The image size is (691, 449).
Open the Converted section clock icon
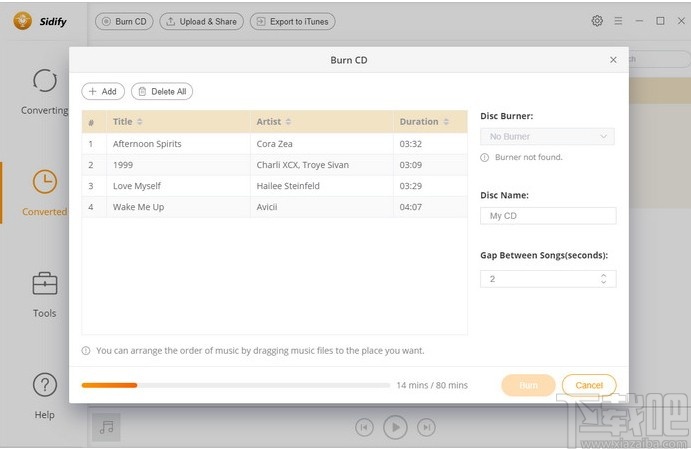[x=45, y=182]
